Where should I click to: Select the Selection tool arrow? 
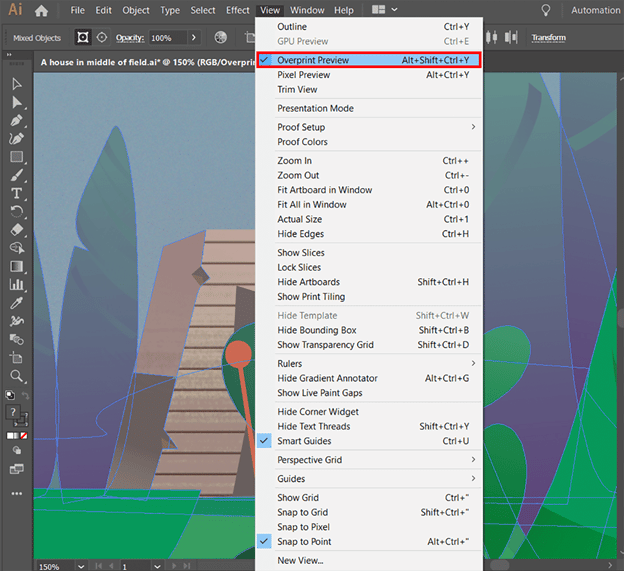tap(17, 85)
